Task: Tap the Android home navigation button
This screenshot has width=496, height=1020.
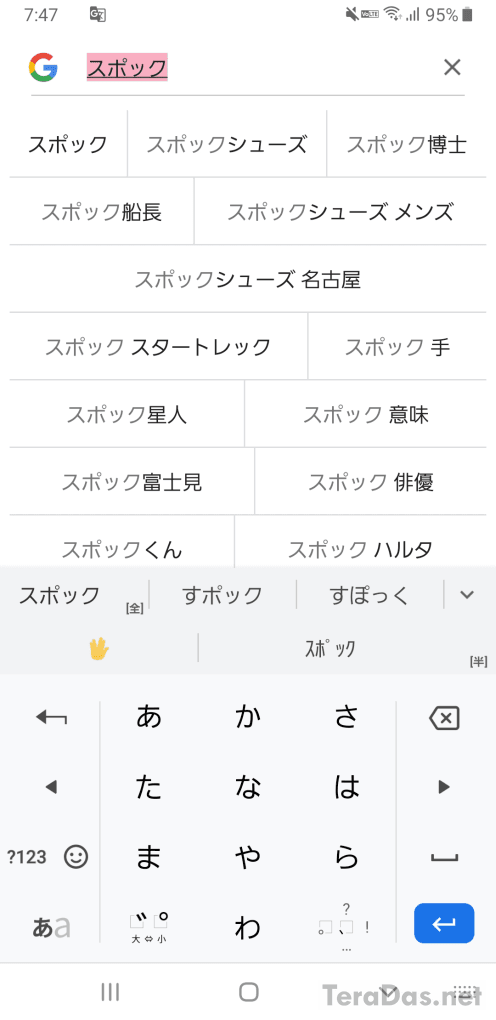Action: [249, 991]
